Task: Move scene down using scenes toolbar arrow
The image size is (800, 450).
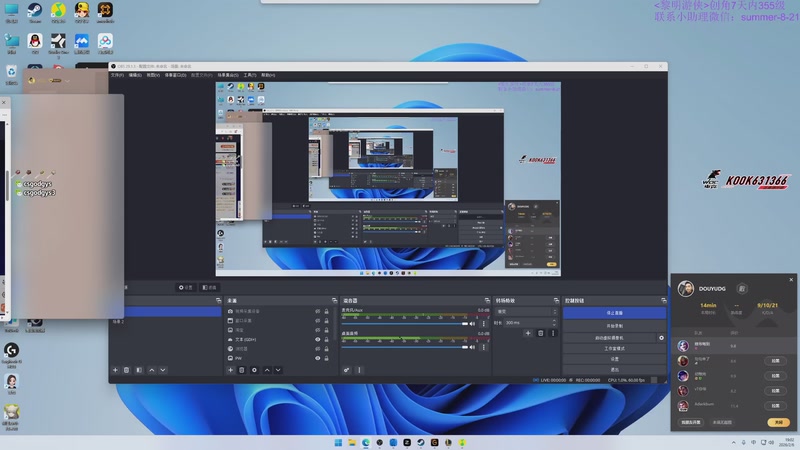Action: point(163,370)
